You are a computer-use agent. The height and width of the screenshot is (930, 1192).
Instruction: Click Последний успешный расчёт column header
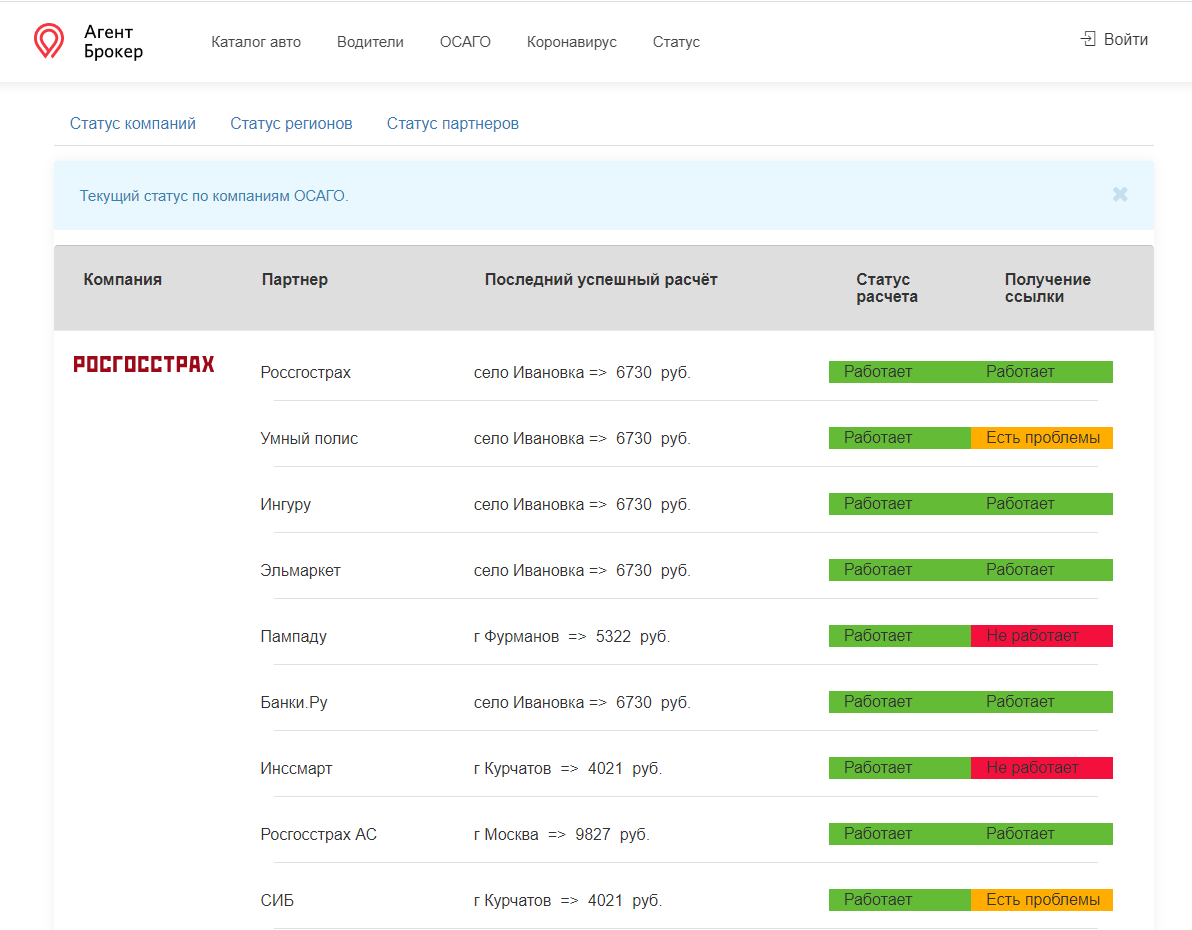coord(601,279)
